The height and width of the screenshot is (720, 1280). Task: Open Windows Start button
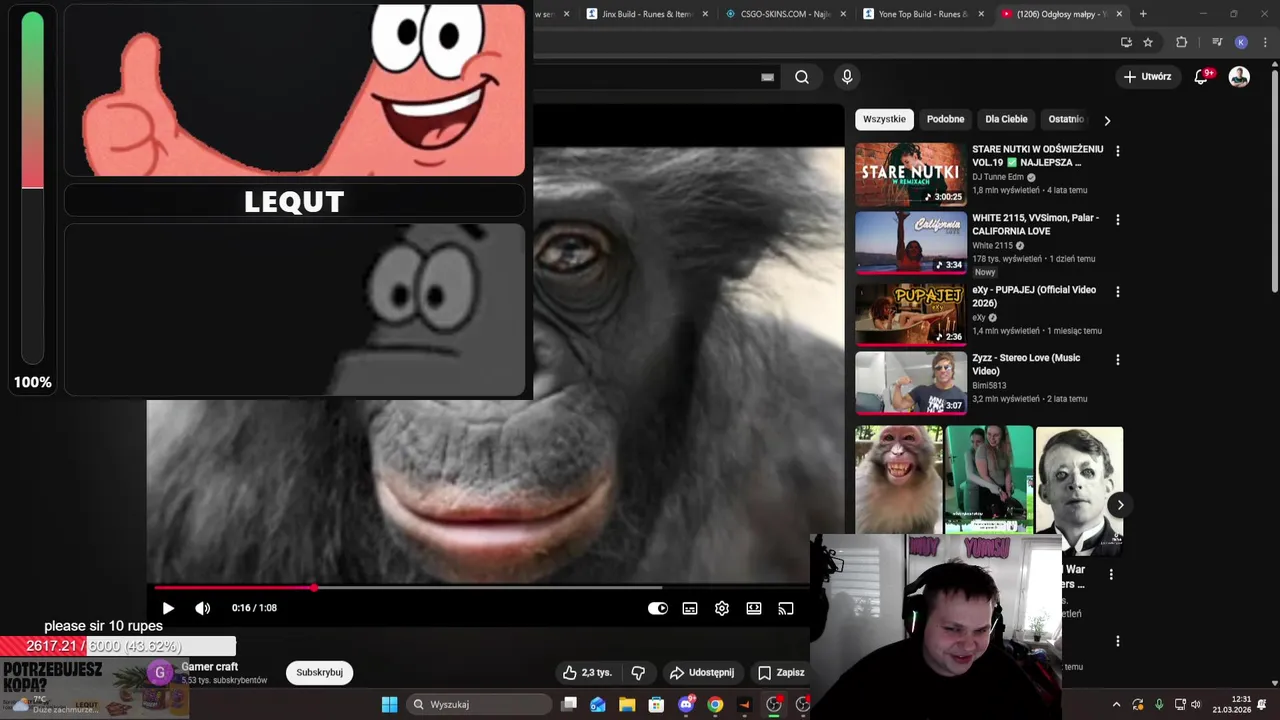click(389, 704)
